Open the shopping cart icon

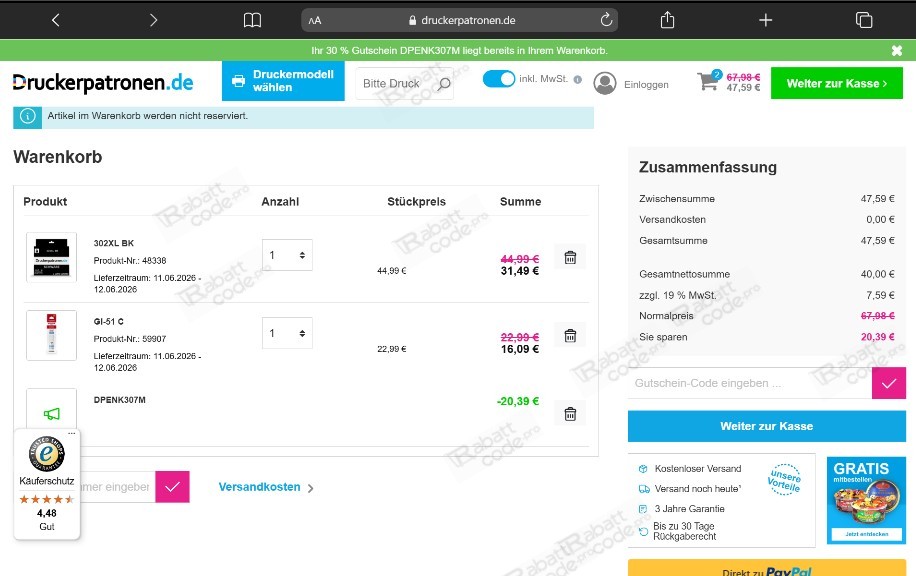tap(708, 81)
